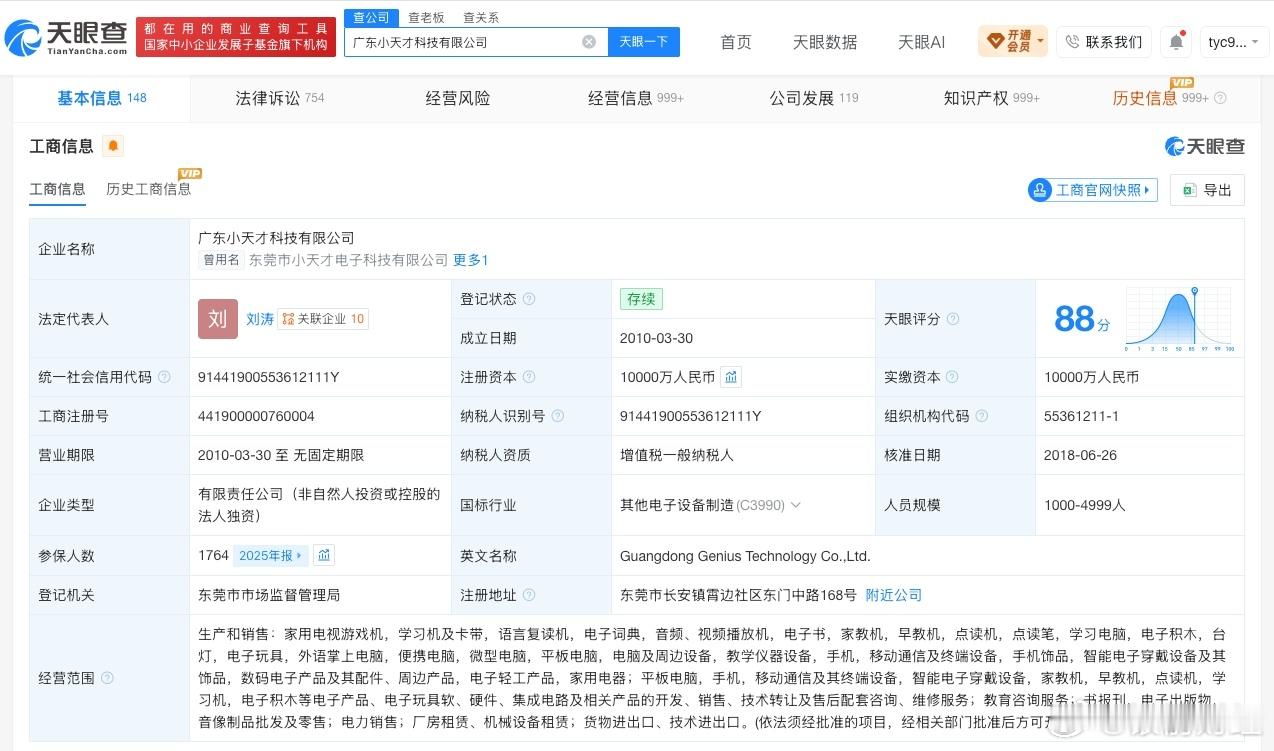The height and width of the screenshot is (751, 1274).
Task: View the 天眼评分 distribution chart
Action: tap(1180, 319)
